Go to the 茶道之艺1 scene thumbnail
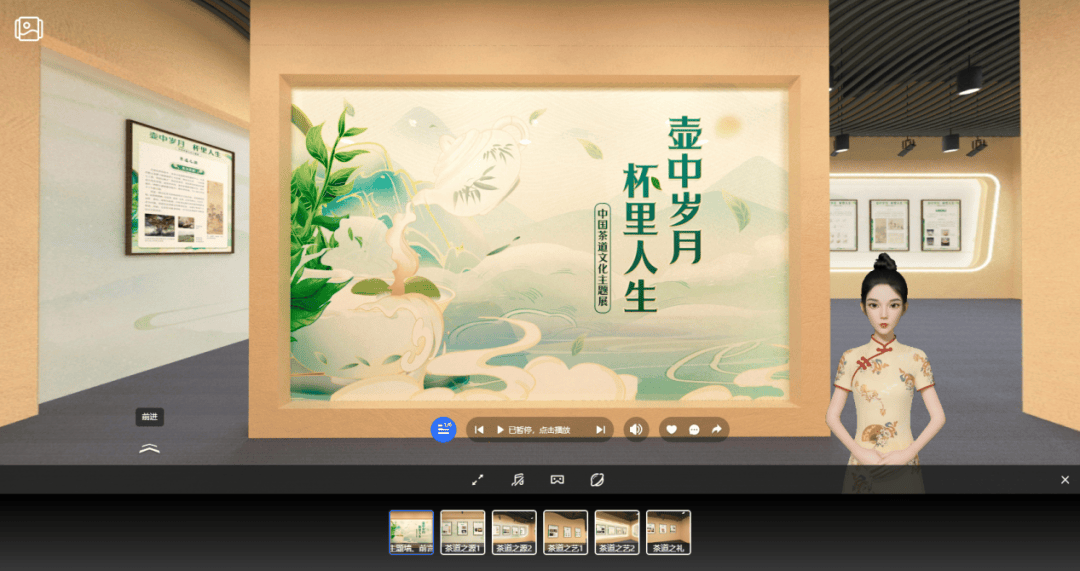Image resolution: width=1080 pixels, height=571 pixels. [x=565, y=532]
